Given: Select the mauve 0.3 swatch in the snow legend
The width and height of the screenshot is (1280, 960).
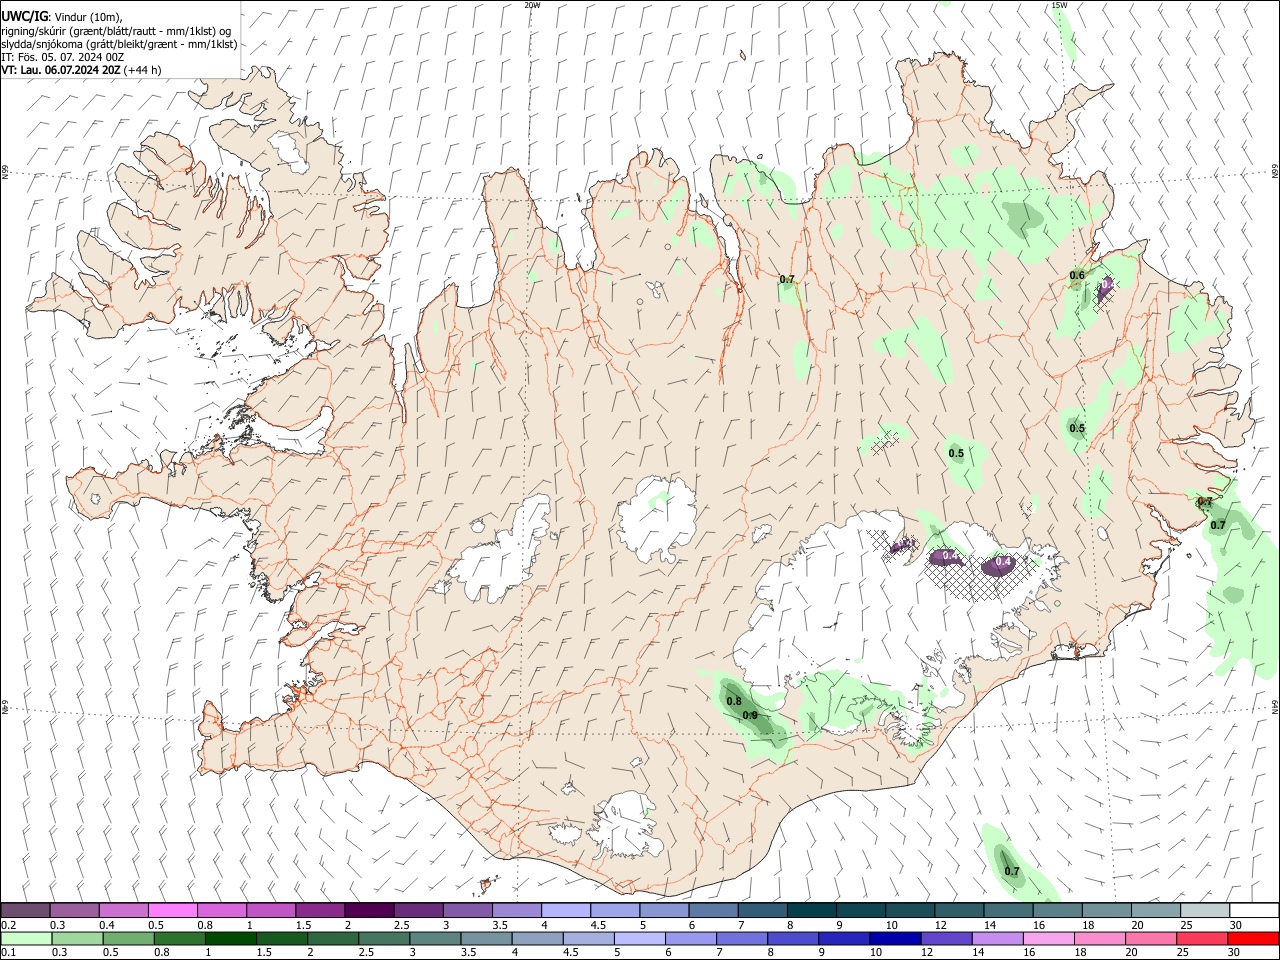Looking at the screenshot, I should [x=75, y=910].
